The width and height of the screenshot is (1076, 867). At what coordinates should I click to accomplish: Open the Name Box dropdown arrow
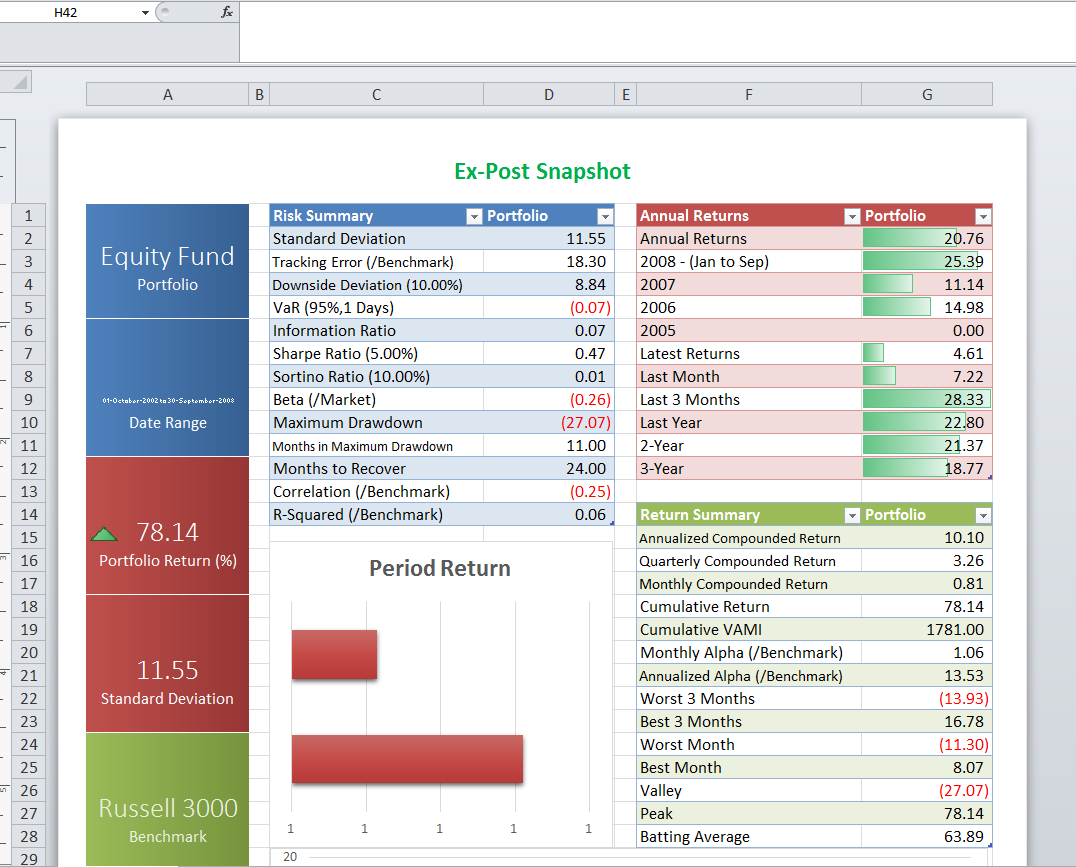point(146,13)
